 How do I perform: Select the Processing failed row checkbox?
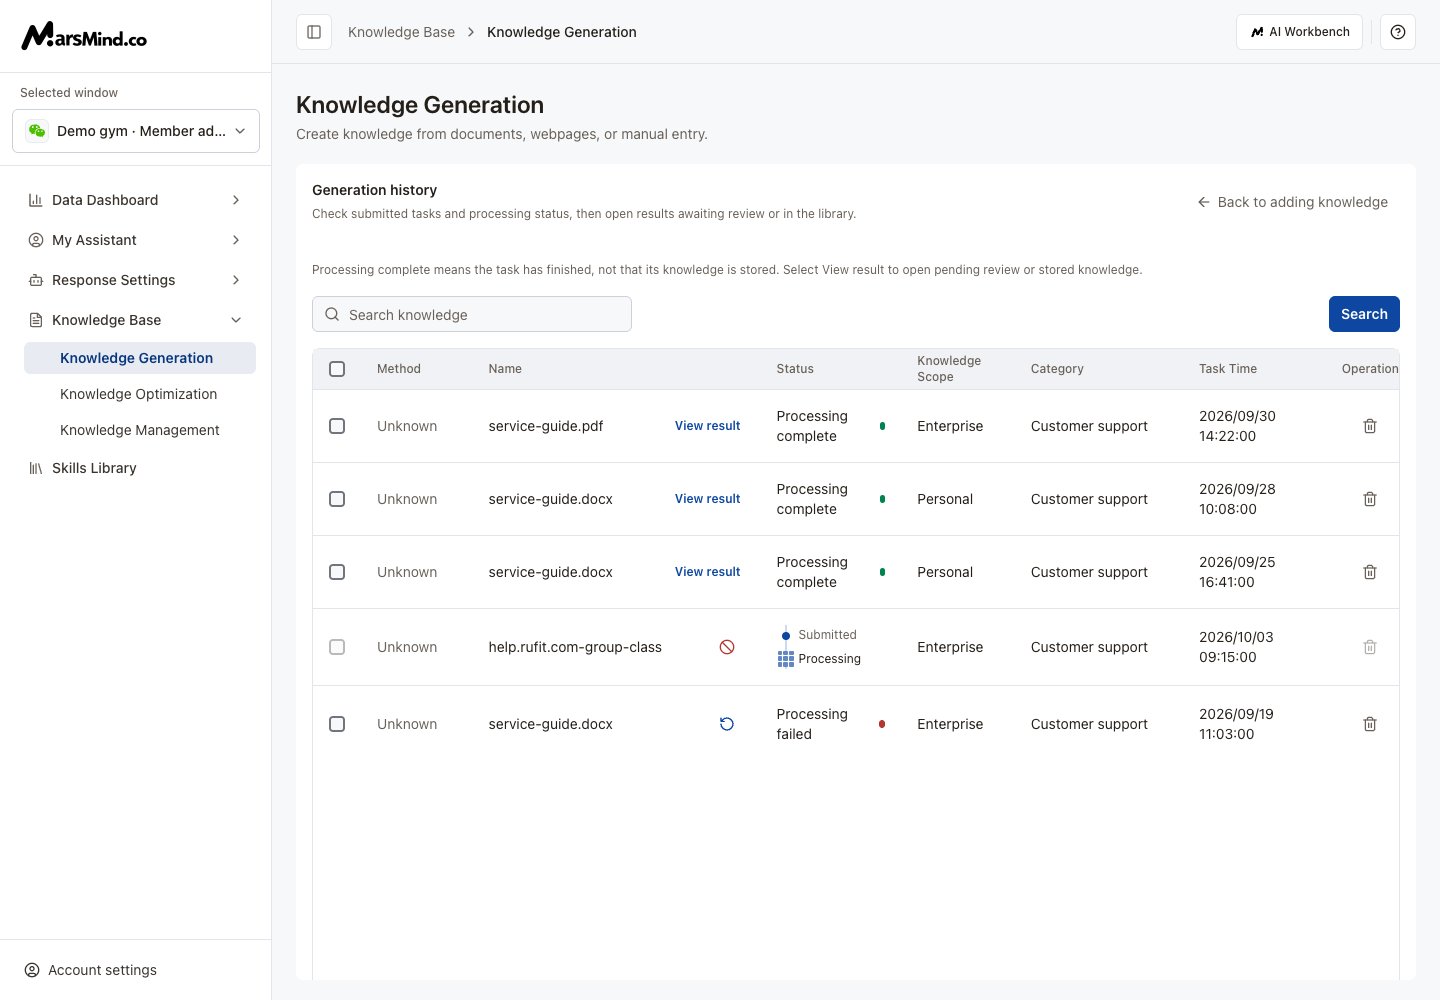(x=337, y=724)
